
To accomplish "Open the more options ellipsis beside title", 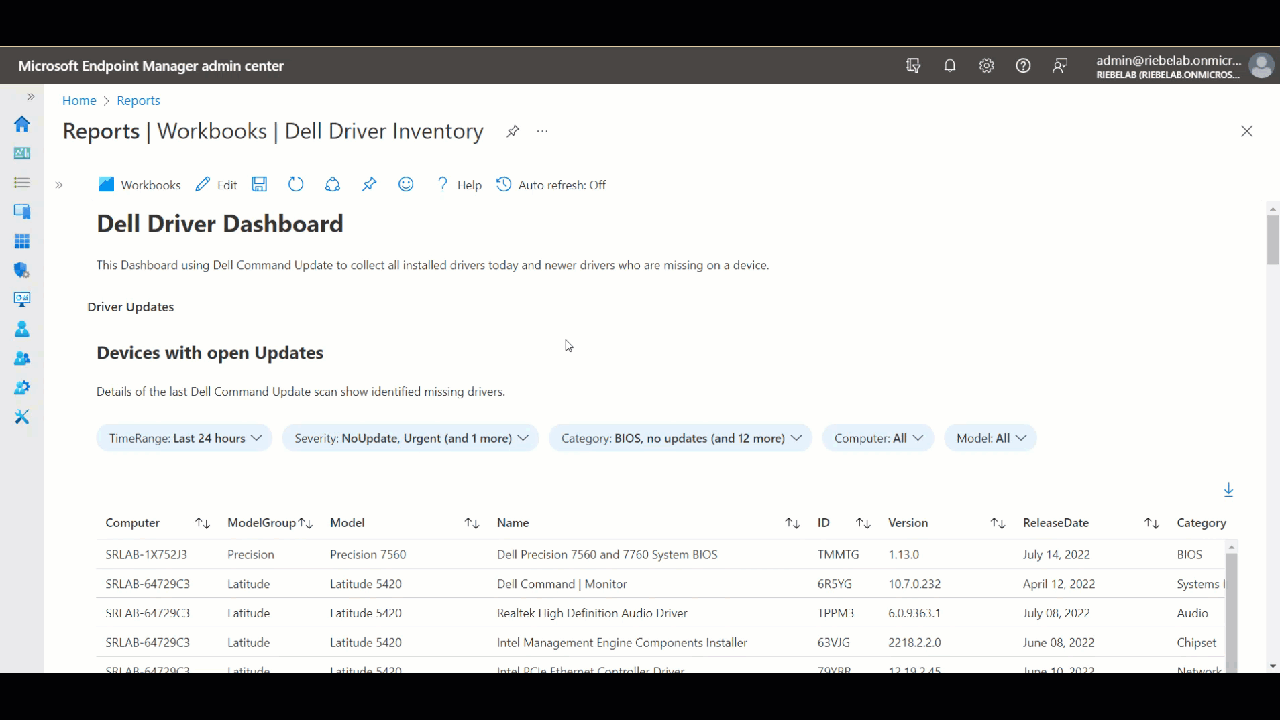I will point(542,131).
